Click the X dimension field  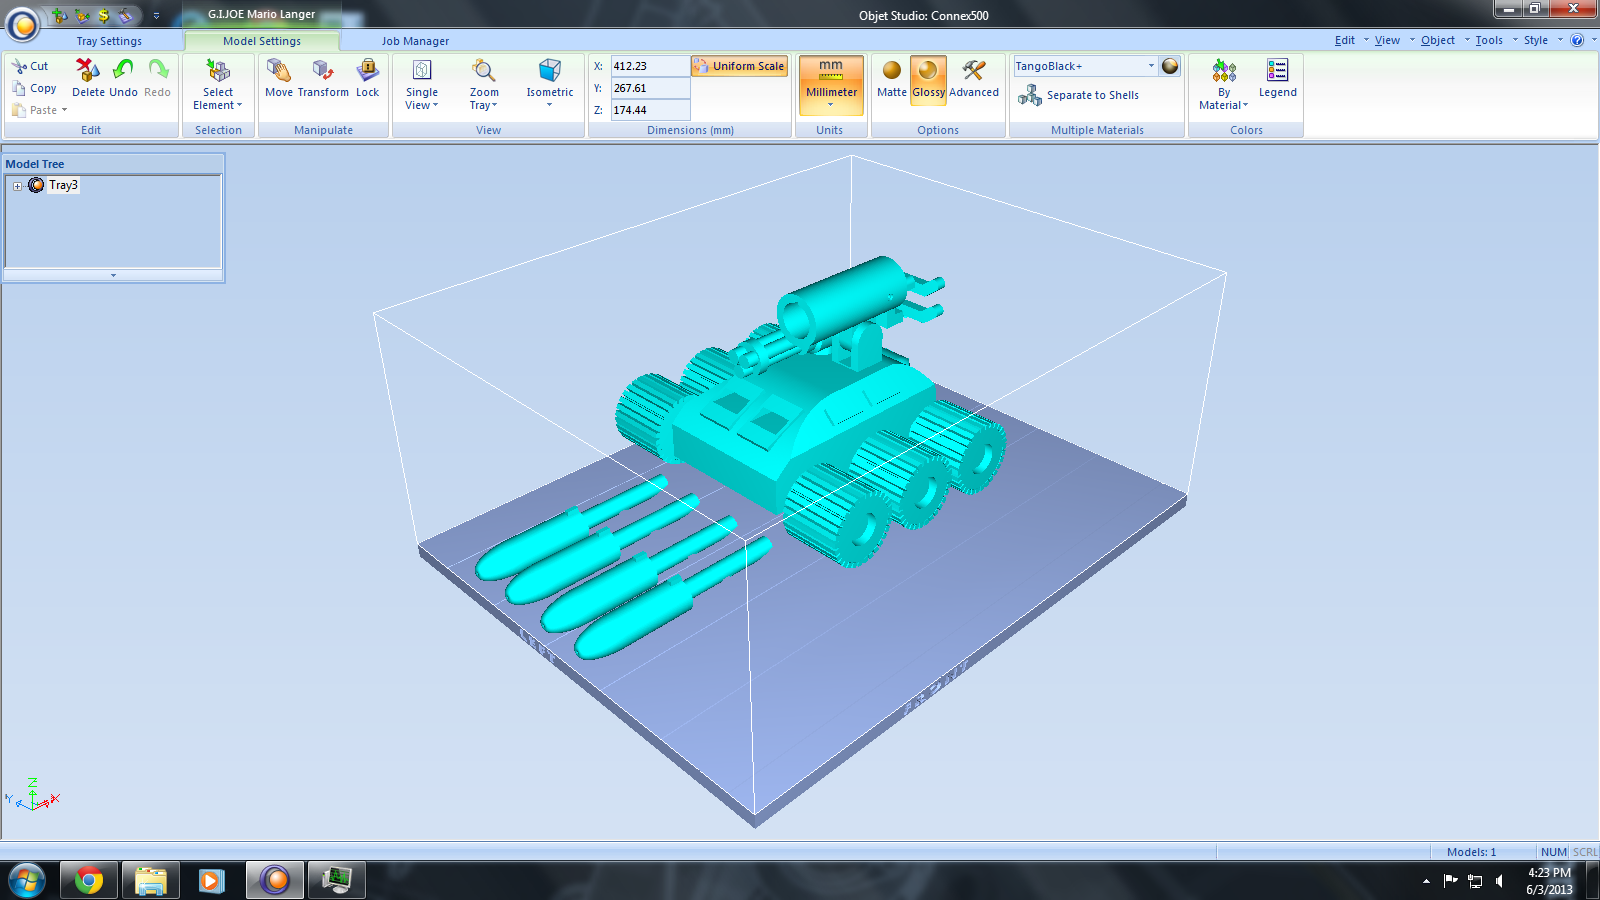650,66
